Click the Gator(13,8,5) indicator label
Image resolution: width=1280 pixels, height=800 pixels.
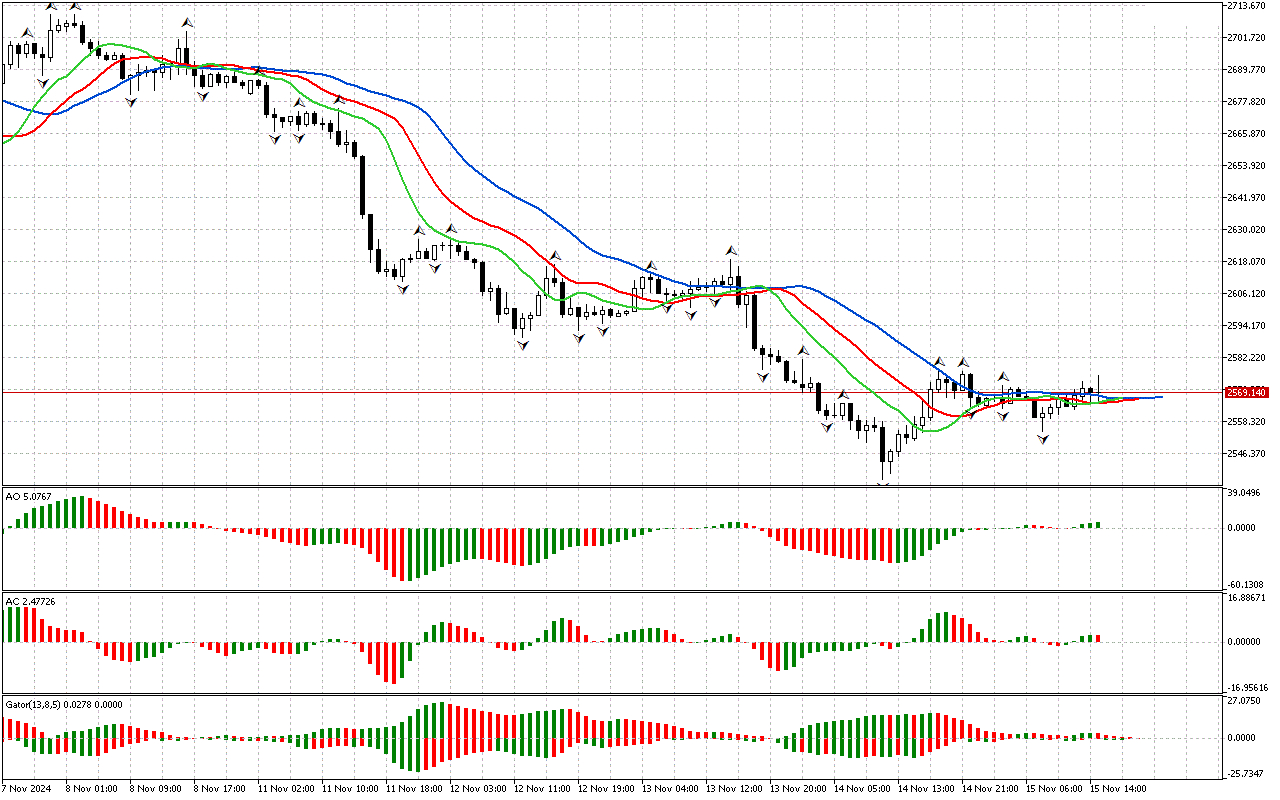point(64,704)
